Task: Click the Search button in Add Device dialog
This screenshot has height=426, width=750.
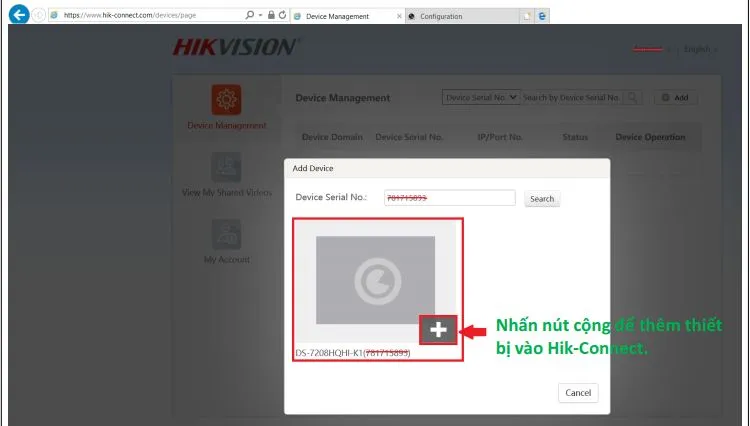Action: tap(542, 199)
